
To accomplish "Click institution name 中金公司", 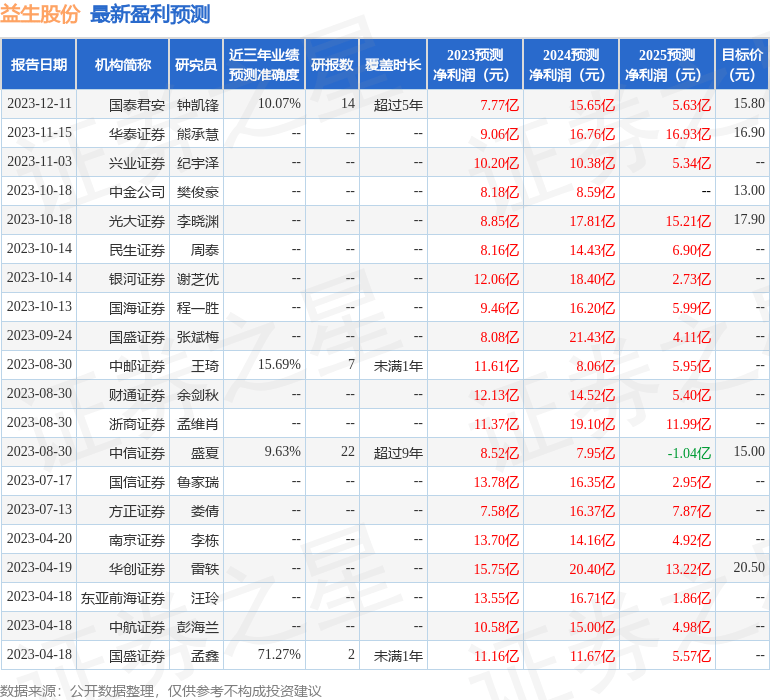I will pyautogui.click(x=137, y=192).
